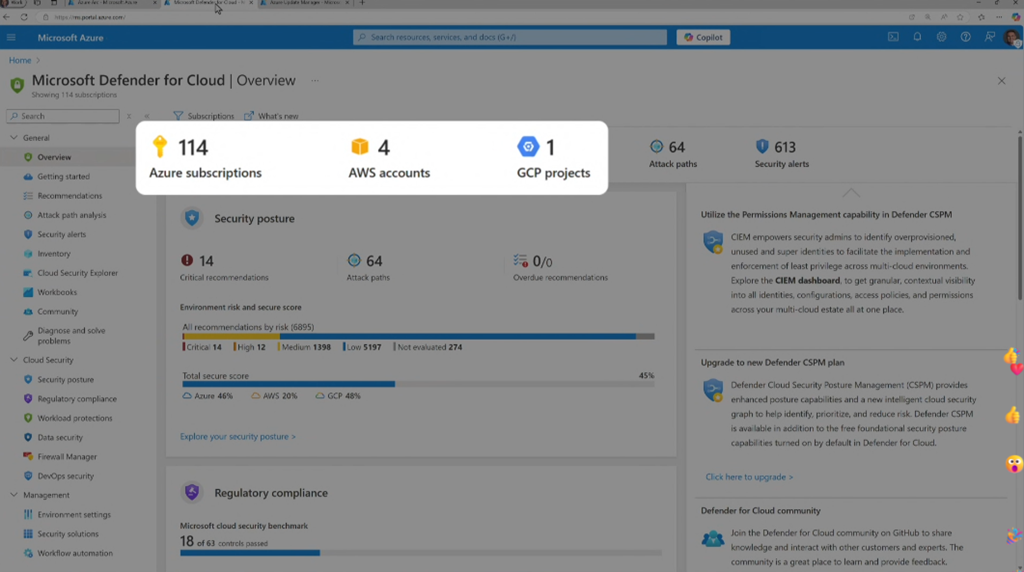This screenshot has height=572, width=1024.
Task: Click the 4 AWS accounts tile
Action: 389,158
